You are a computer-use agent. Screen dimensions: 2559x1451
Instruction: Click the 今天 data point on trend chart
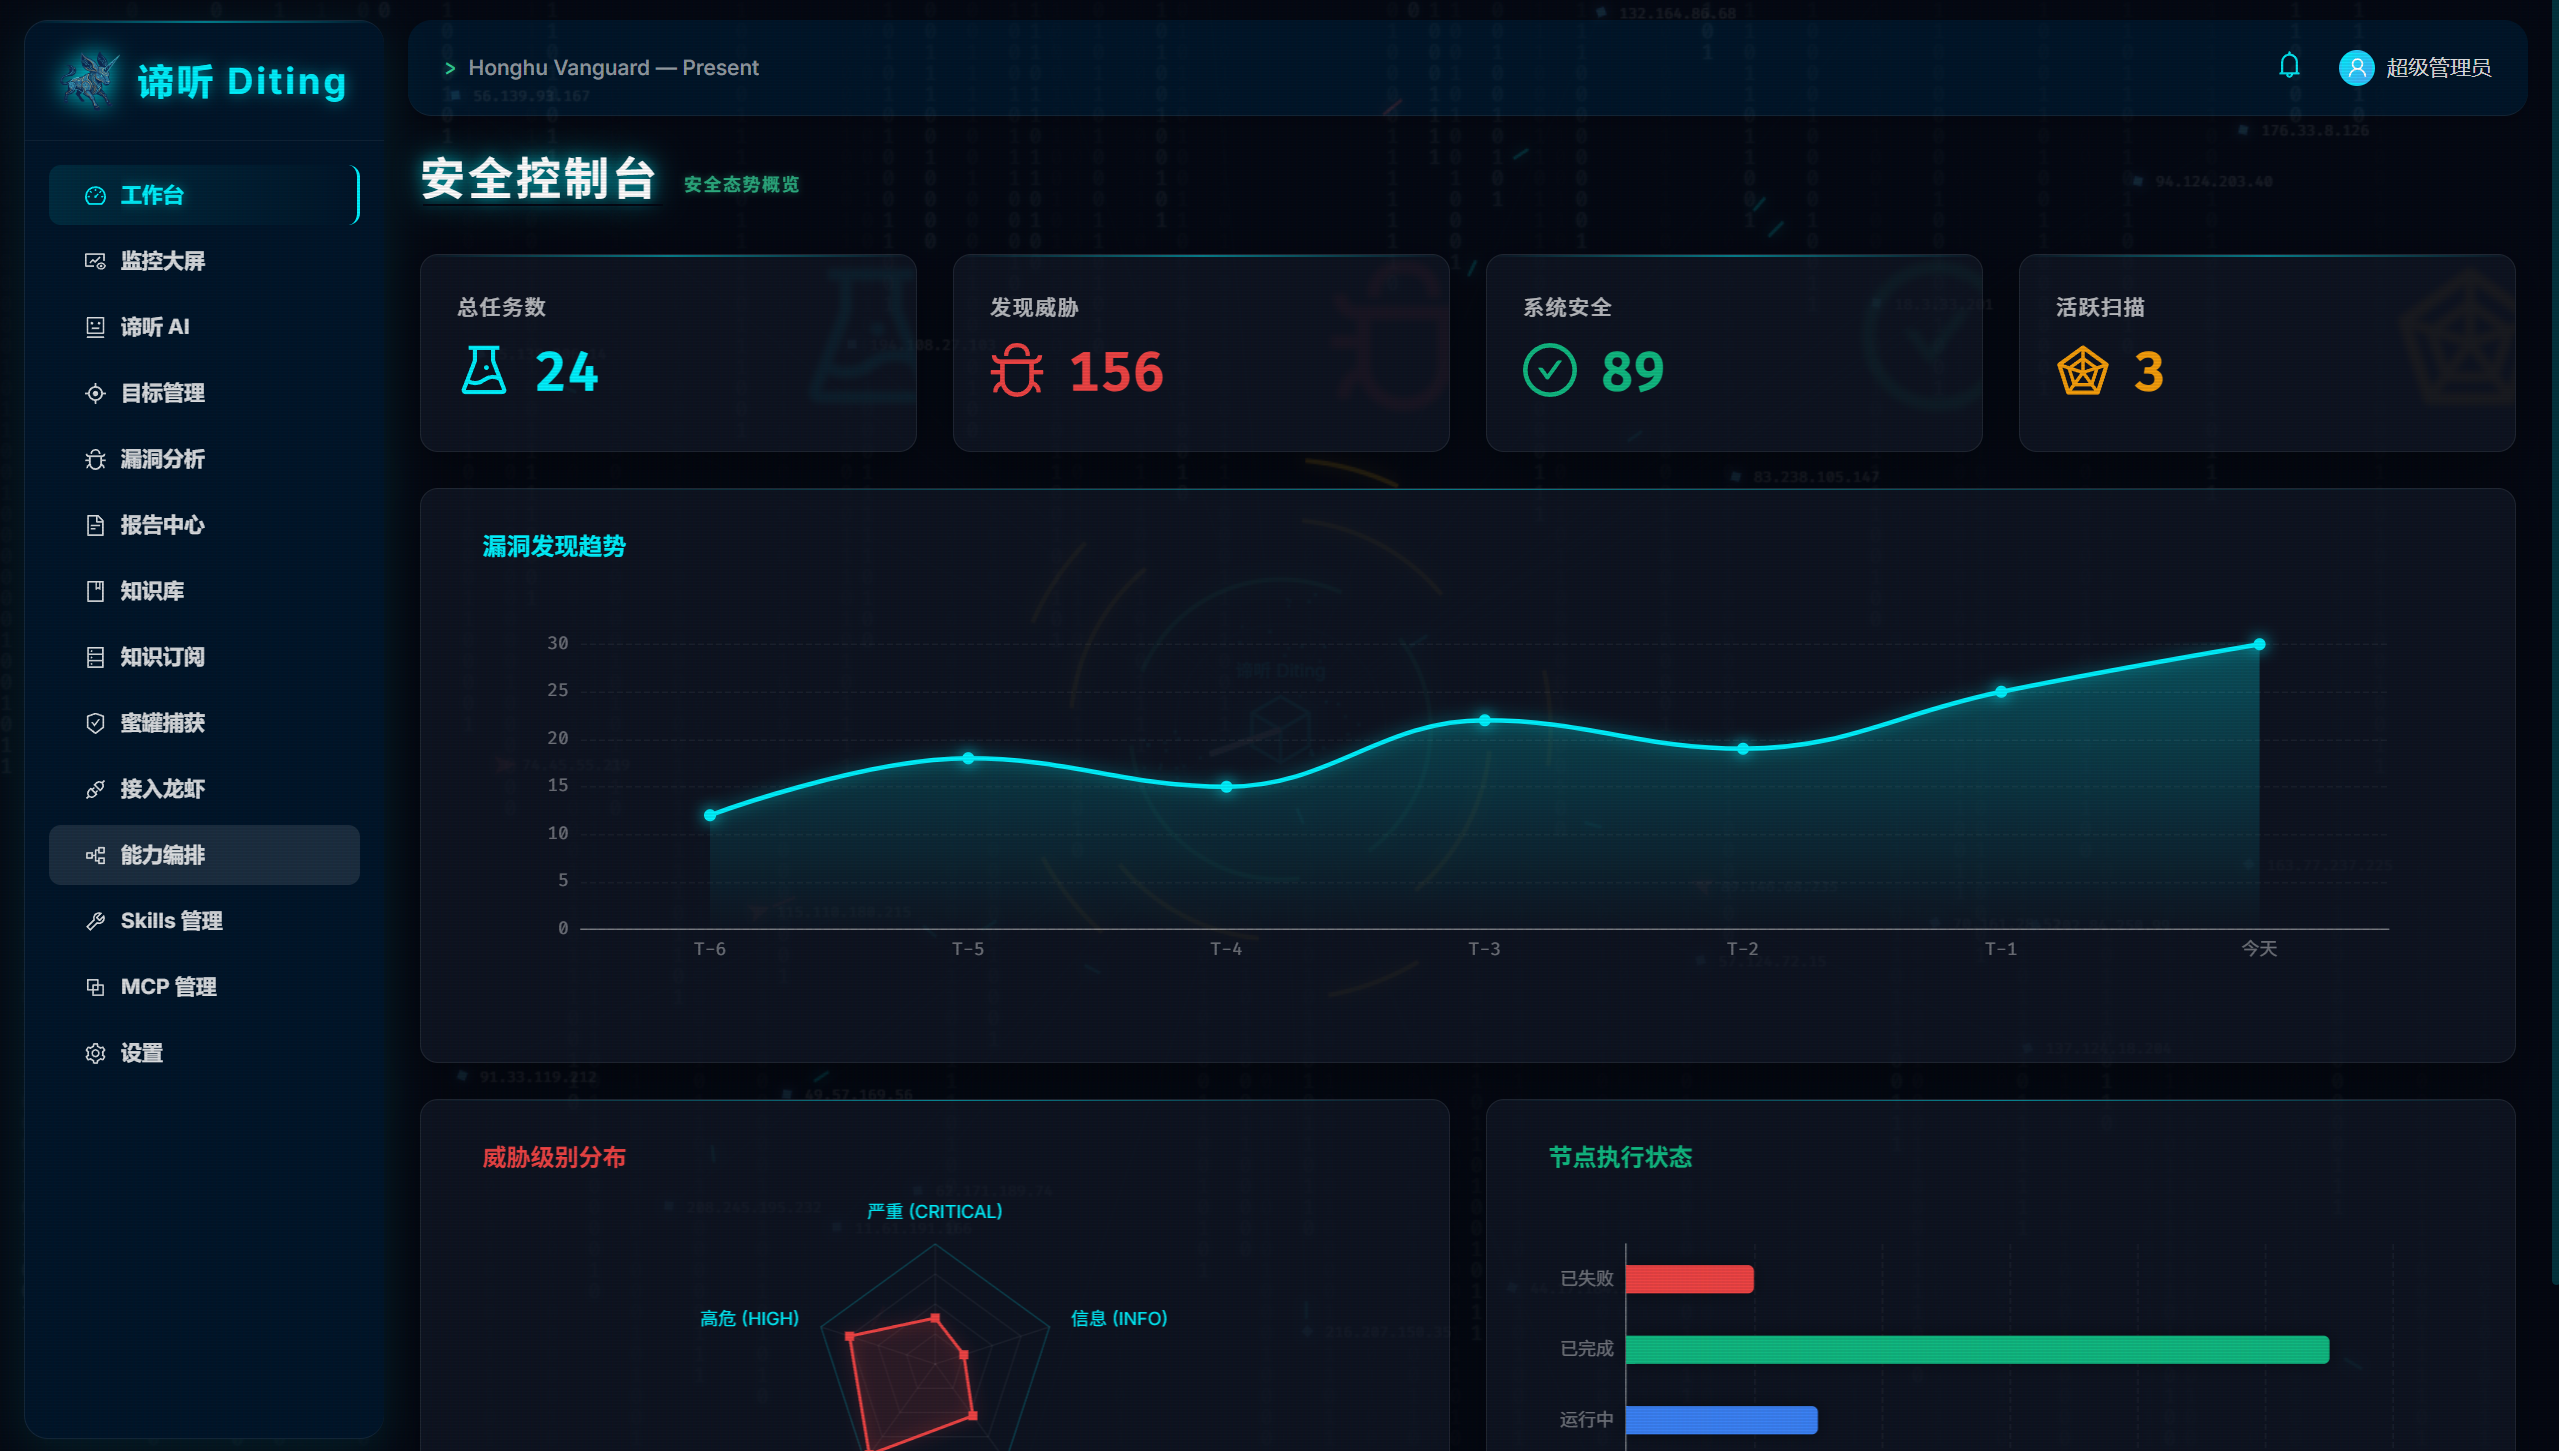coord(2259,645)
